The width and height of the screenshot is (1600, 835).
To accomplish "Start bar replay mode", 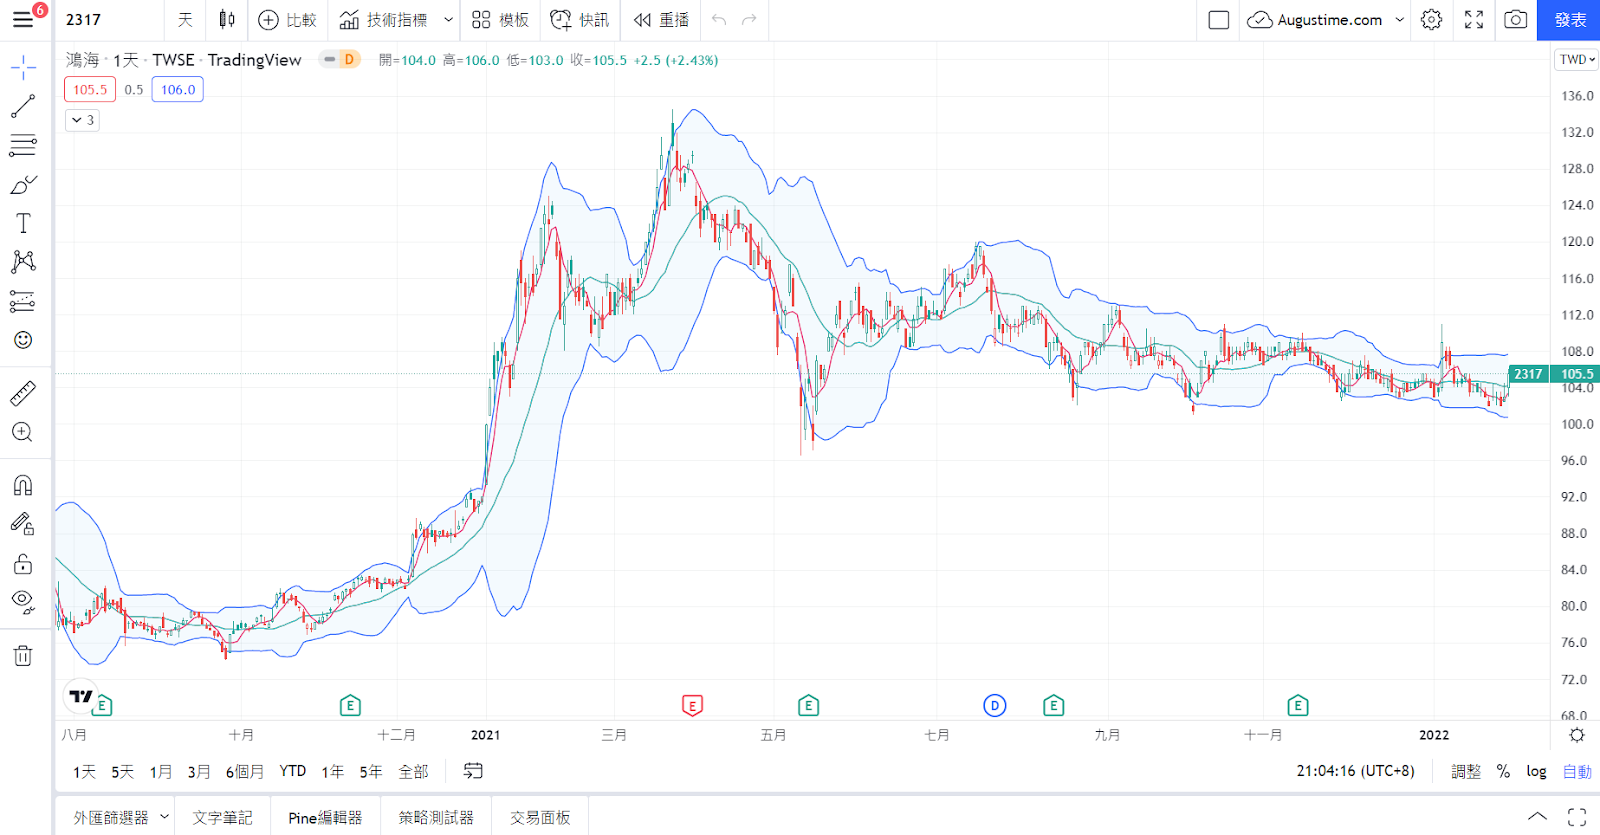I will [661, 20].
